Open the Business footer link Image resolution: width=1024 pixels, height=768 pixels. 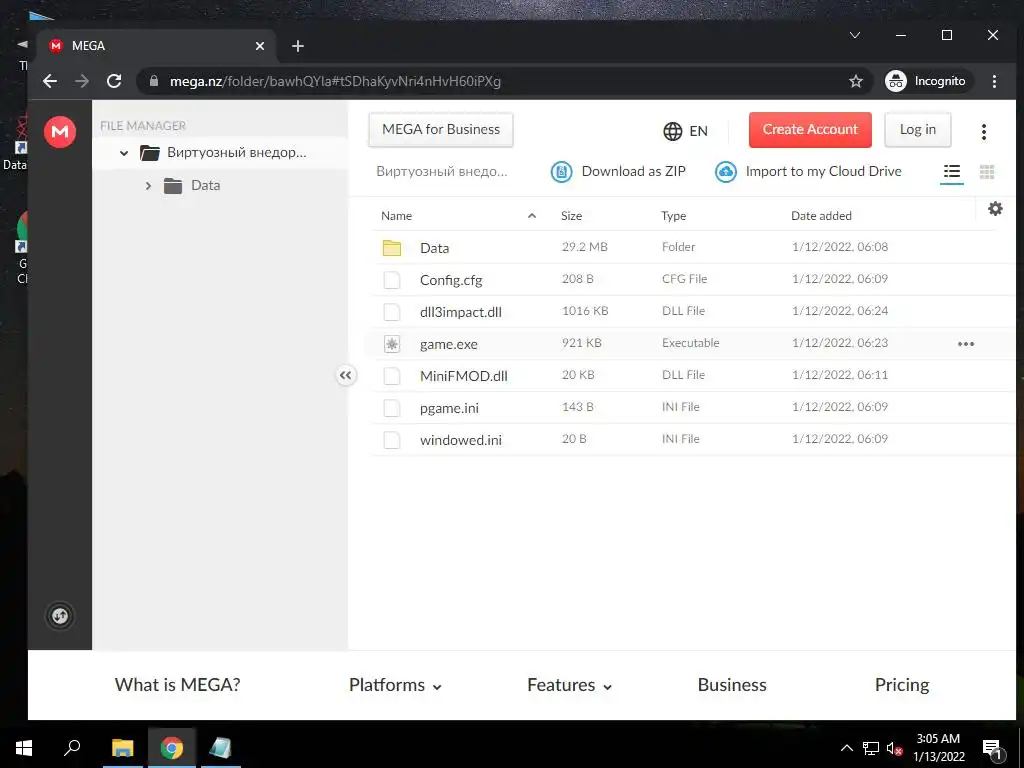(732, 684)
